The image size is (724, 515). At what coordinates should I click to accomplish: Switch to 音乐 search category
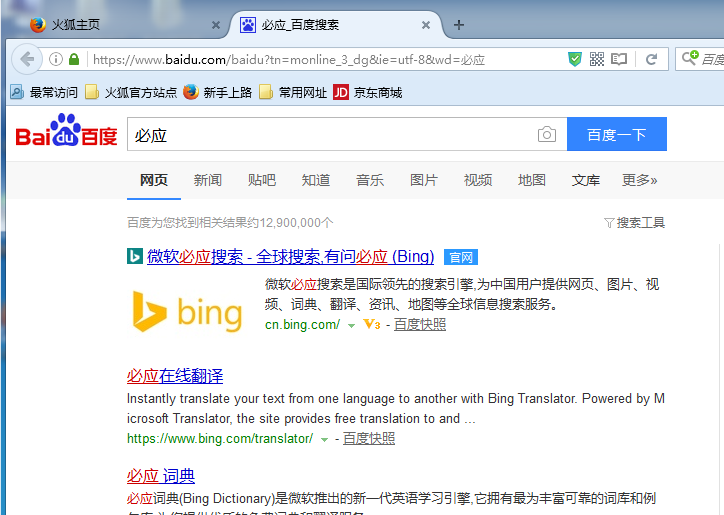point(370,180)
